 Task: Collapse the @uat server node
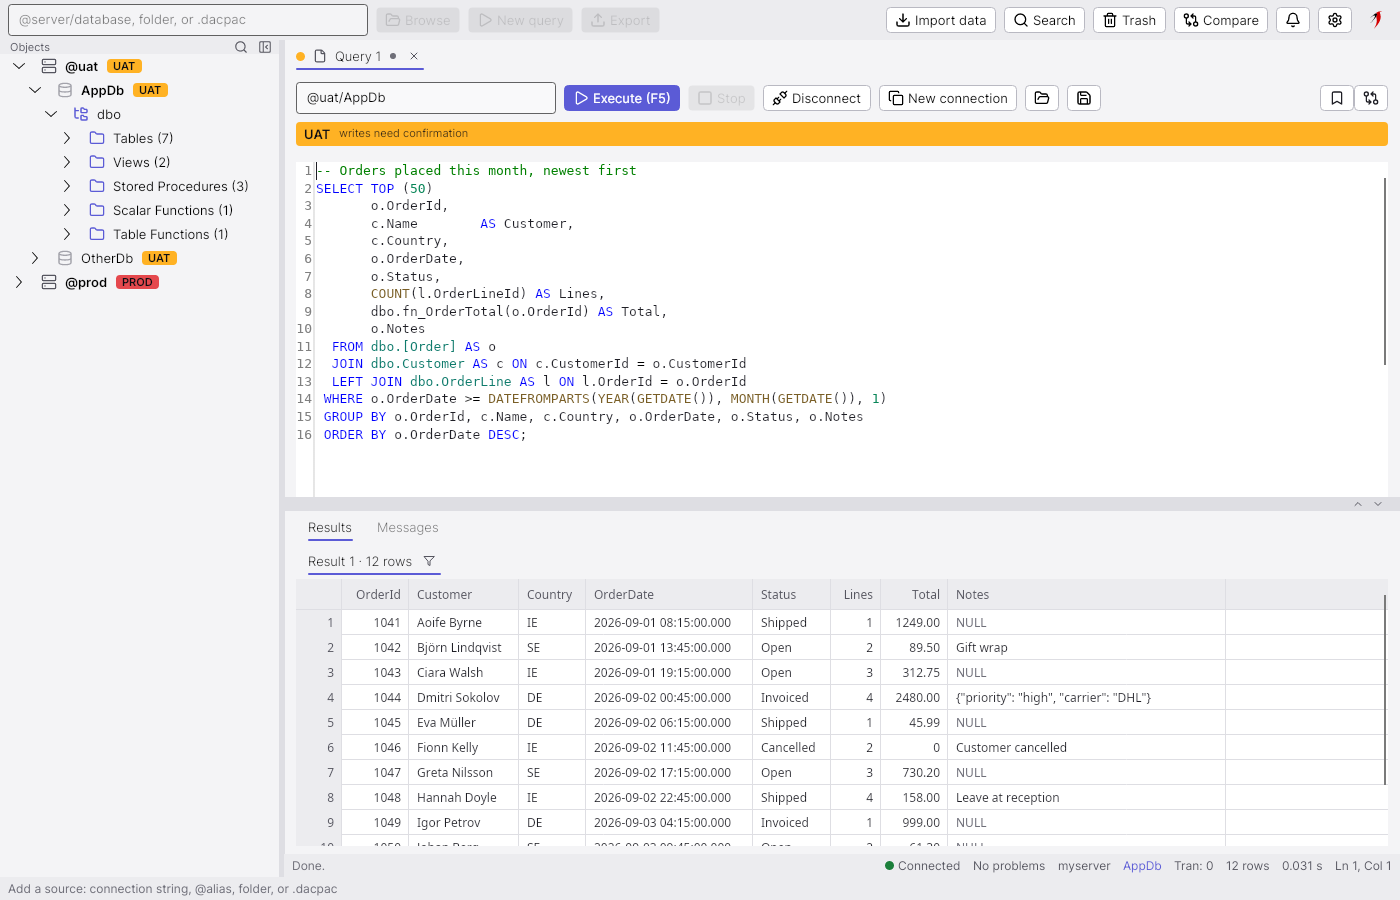(x=19, y=66)
